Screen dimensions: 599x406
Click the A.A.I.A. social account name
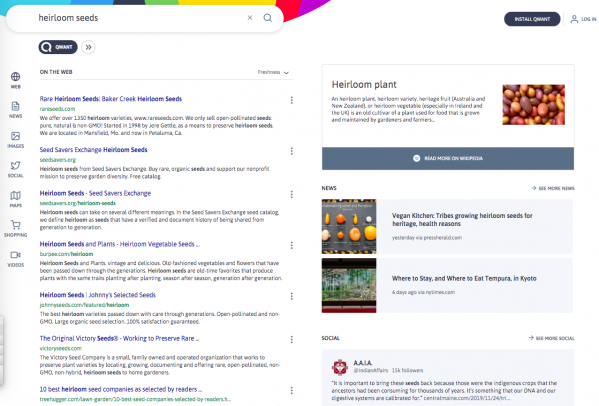(x=363, y=363)
